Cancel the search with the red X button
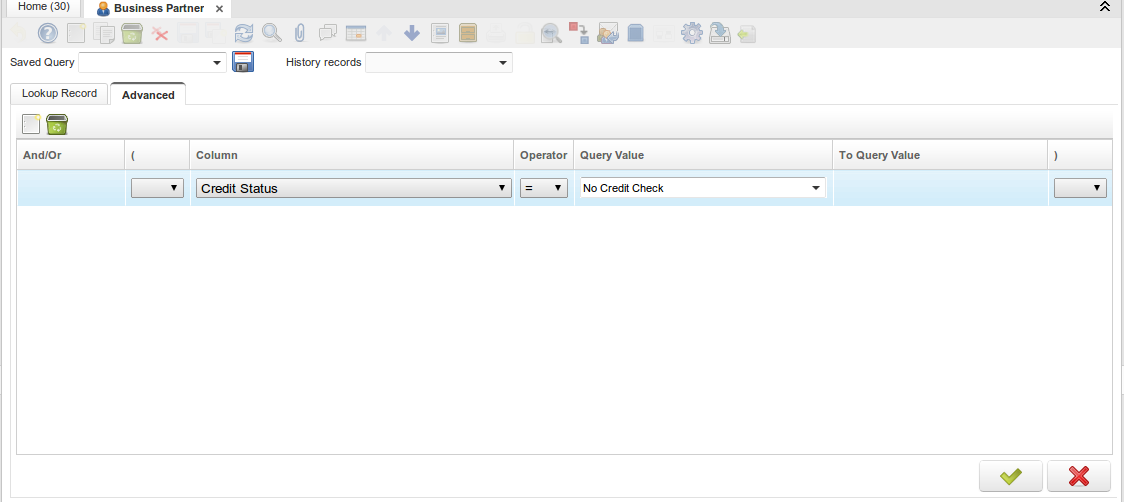 click(x=1078, y=476)
